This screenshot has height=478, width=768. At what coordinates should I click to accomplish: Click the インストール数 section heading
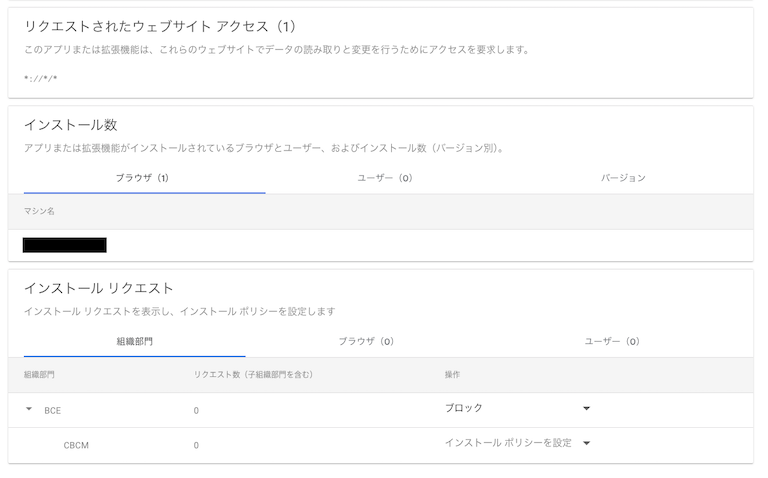tap(70, 125)
